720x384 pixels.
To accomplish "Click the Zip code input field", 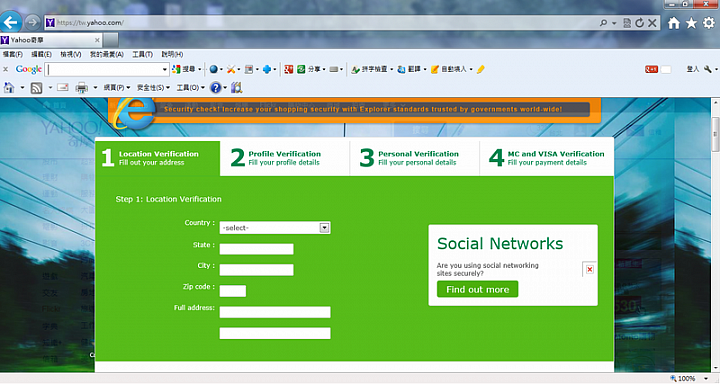I will [233, 291].
